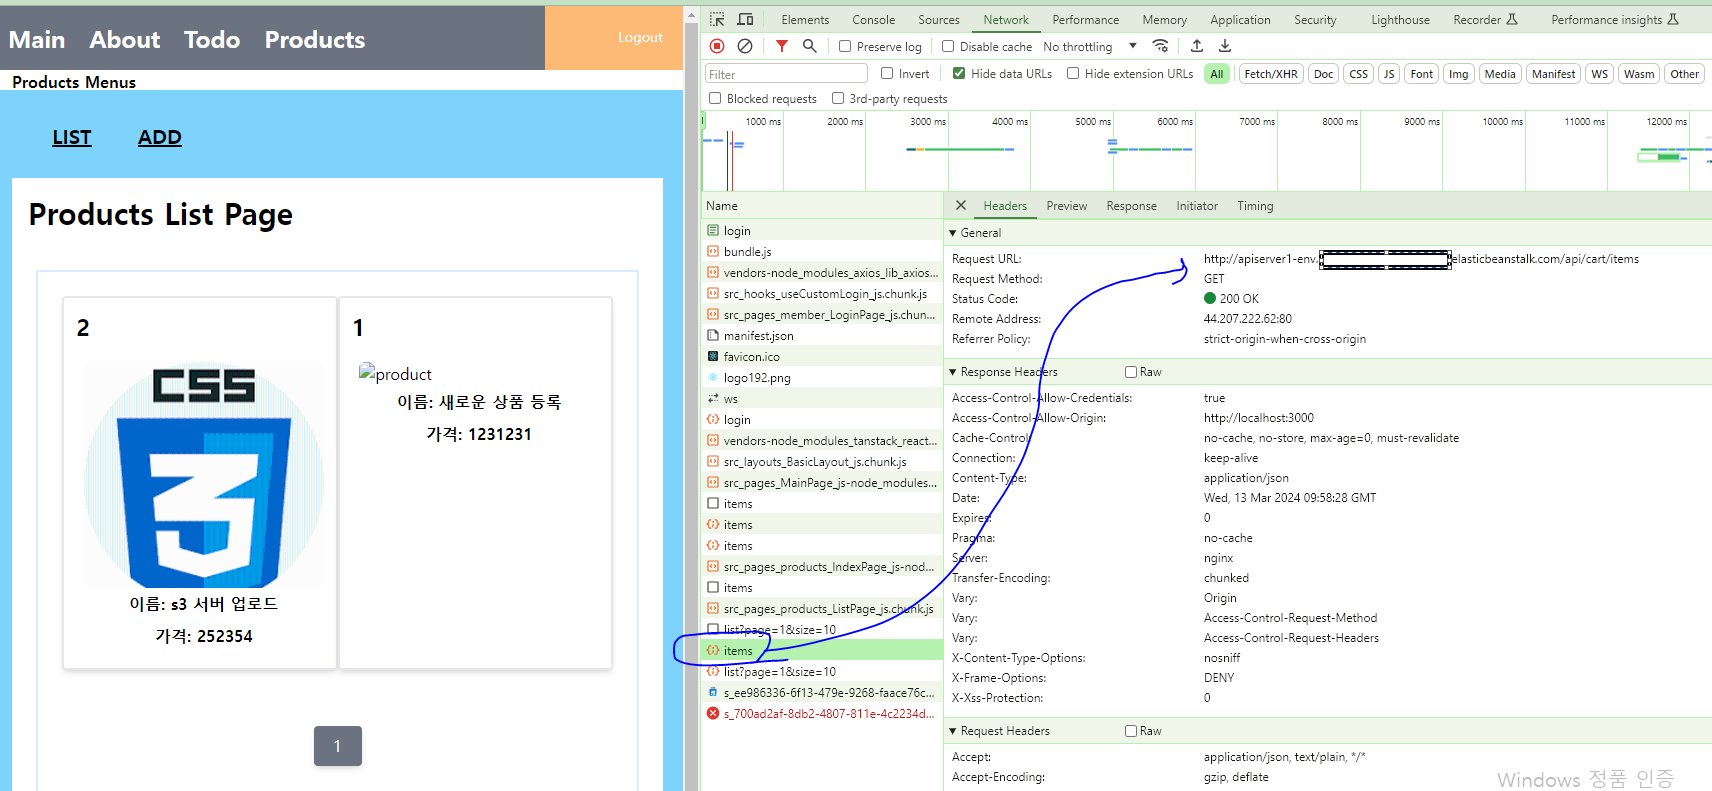Select the list?page=1&size=10 fetch request
The image size is (1712, 791).
point(822,672)
